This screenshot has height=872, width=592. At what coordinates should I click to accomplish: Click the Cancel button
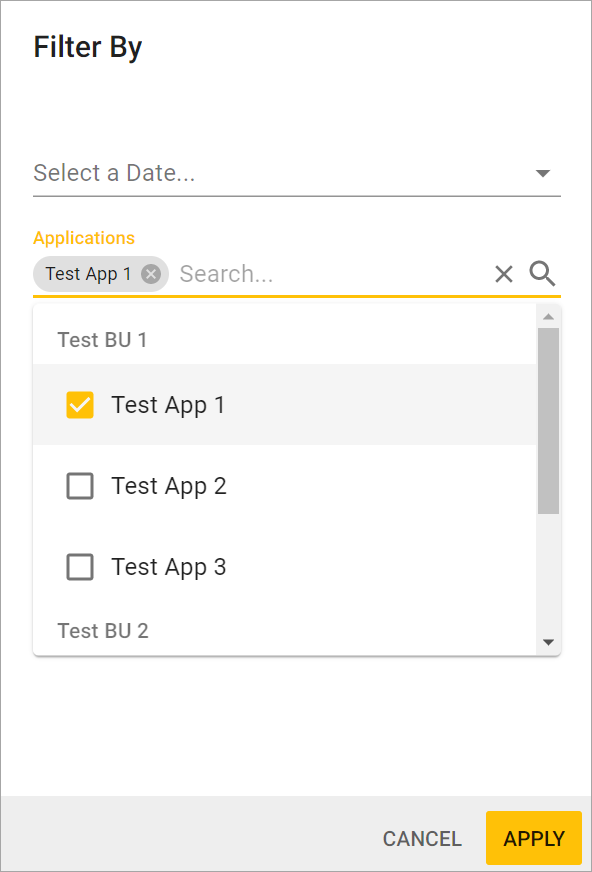pyautogui.click(x=422, y=839)
